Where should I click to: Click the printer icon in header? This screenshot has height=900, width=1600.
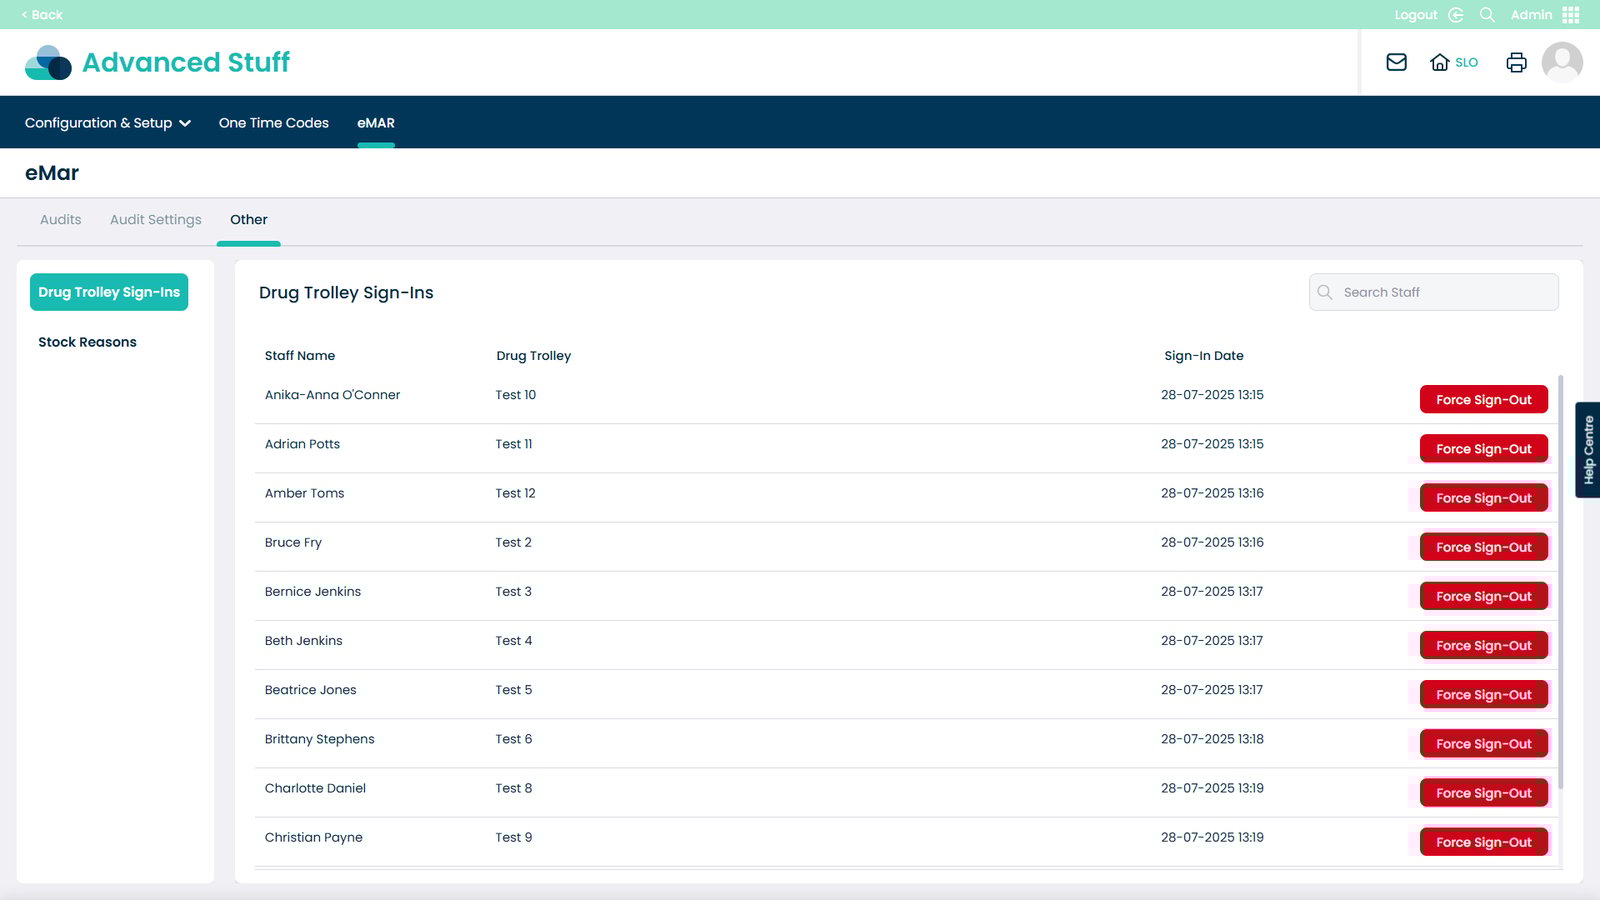(x=1516, y=62)
